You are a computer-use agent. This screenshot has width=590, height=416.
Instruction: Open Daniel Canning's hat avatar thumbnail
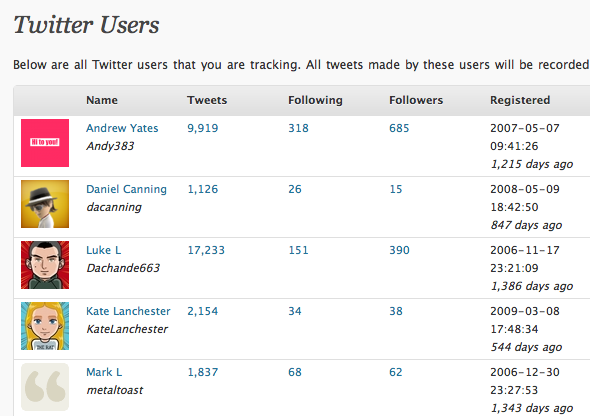45,204
